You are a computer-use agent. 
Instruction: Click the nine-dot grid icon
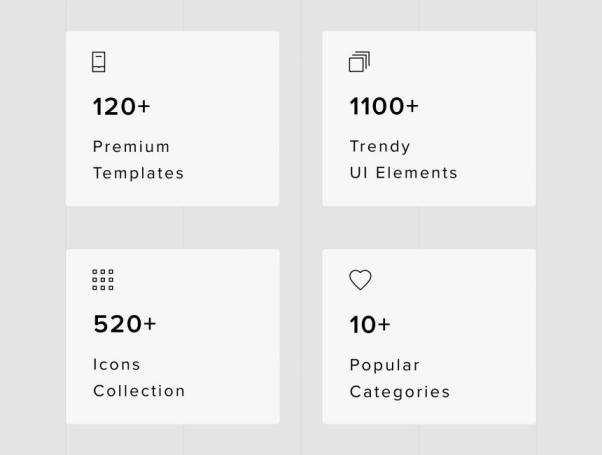pyautogui.click(x=103, y=280)
